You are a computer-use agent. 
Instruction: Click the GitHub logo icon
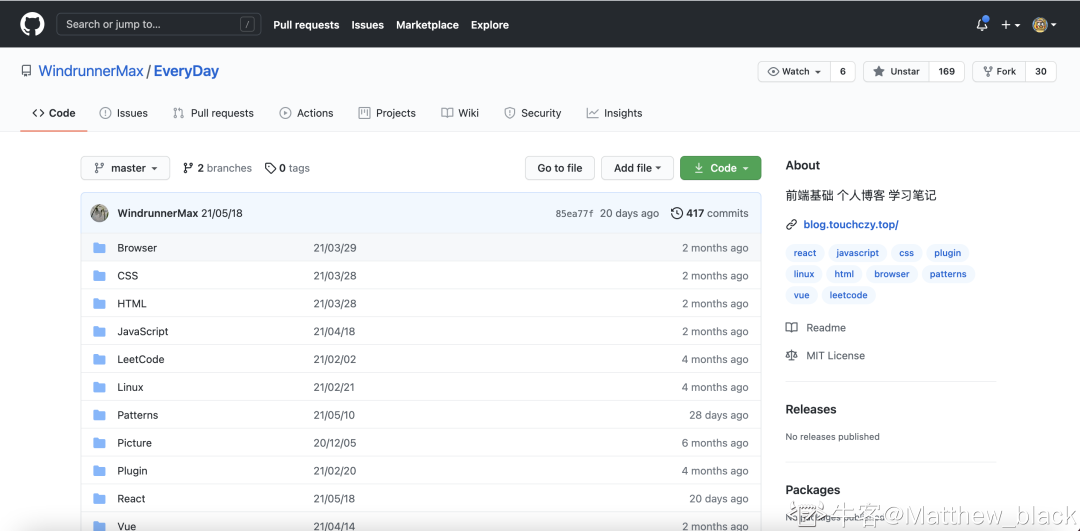click(32, 24)
